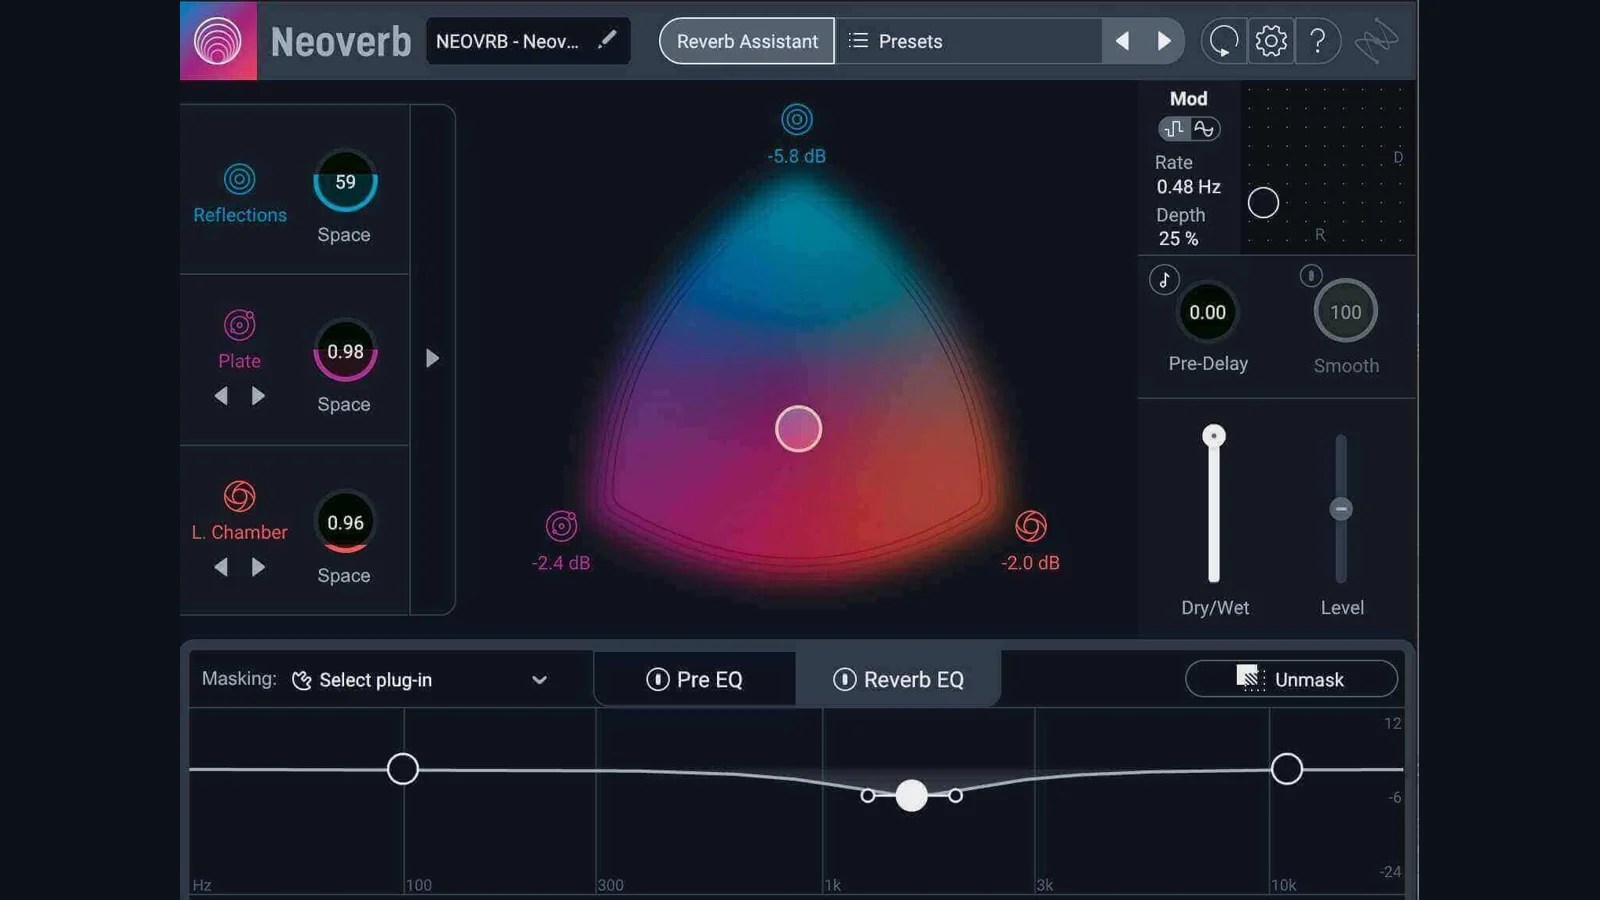Open the Reverb Assistant

pyautogui.click(x=747, y=41)
